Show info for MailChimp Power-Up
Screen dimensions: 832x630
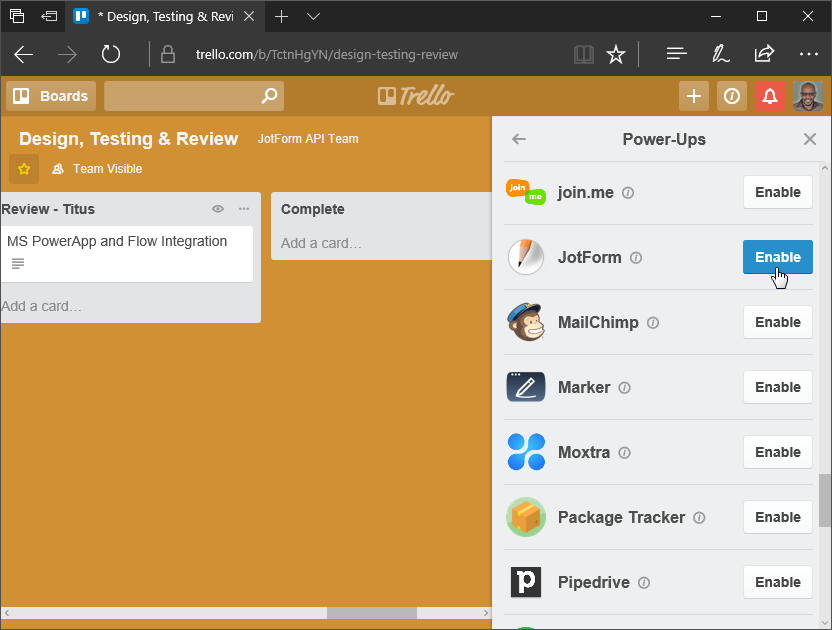(x=653, y=323)
